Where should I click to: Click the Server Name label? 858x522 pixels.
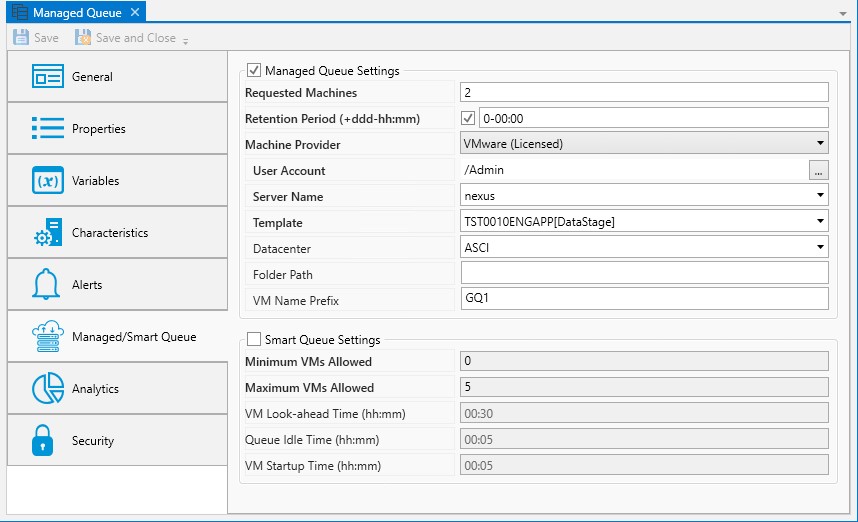coord(287,196)
